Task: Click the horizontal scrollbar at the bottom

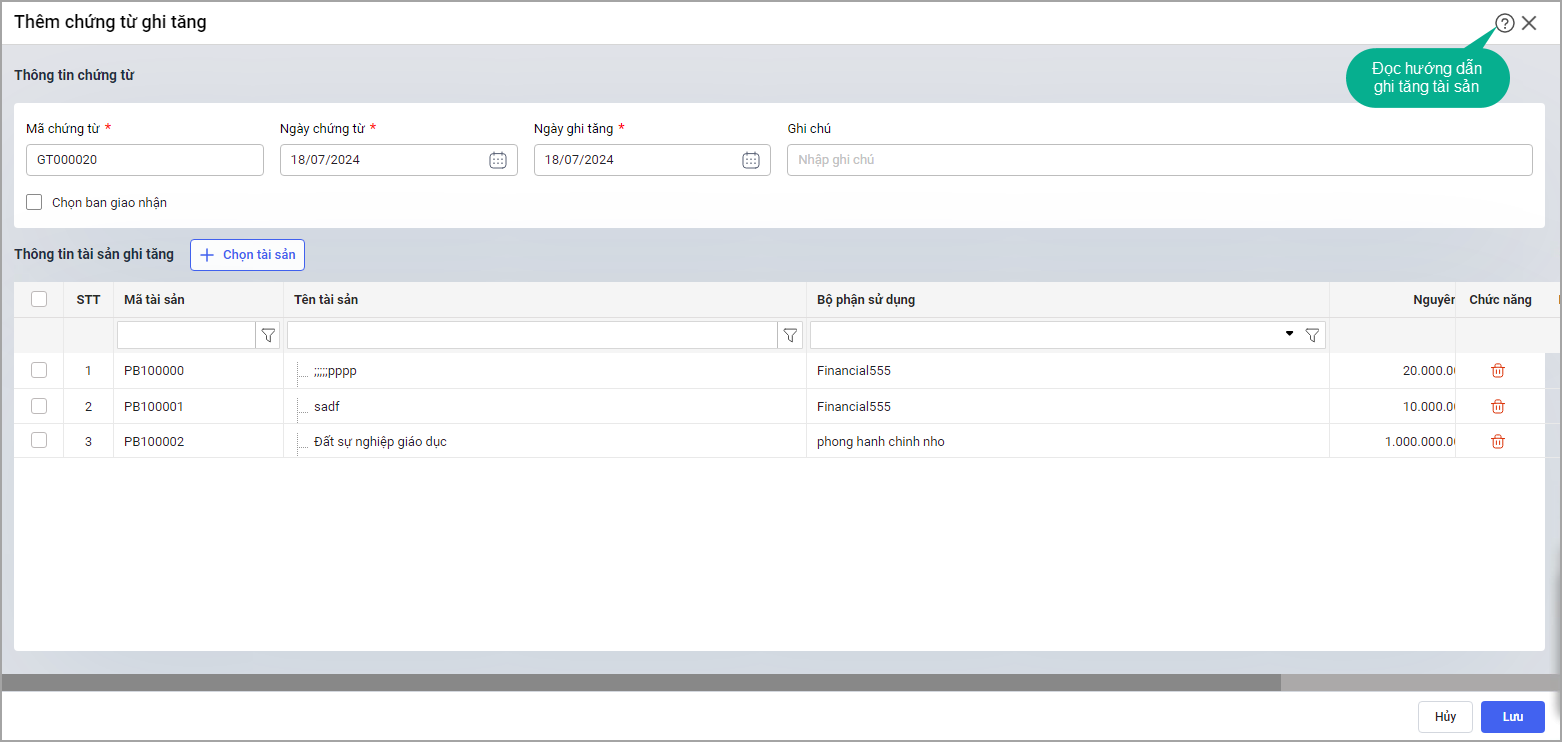Action: coord(640,682)
